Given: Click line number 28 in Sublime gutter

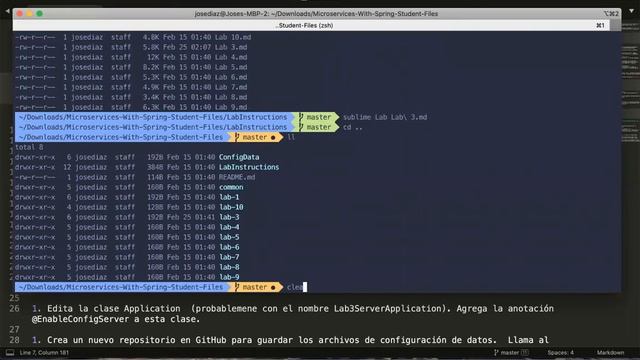Looking at the screenshot, I should click(x=14, y=340).
